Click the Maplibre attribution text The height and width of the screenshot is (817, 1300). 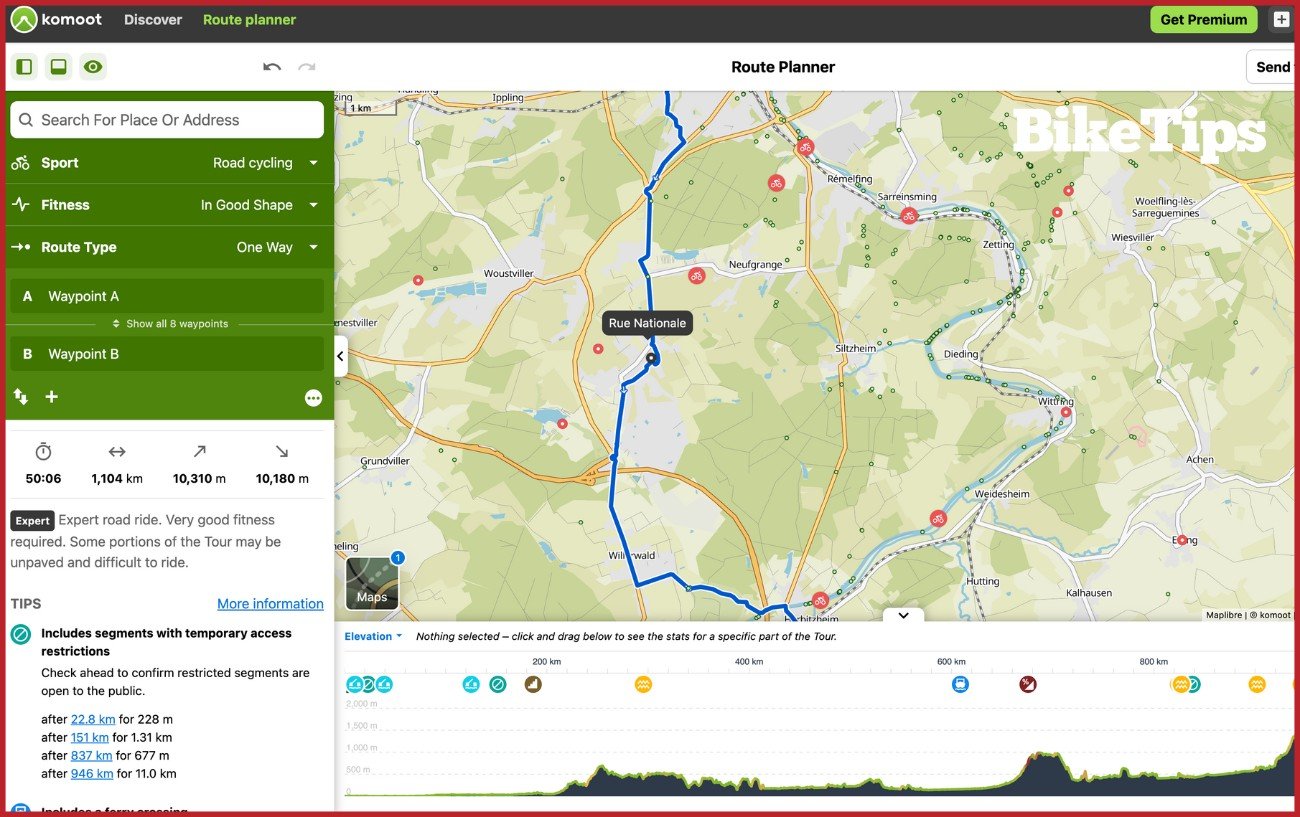1225,615
